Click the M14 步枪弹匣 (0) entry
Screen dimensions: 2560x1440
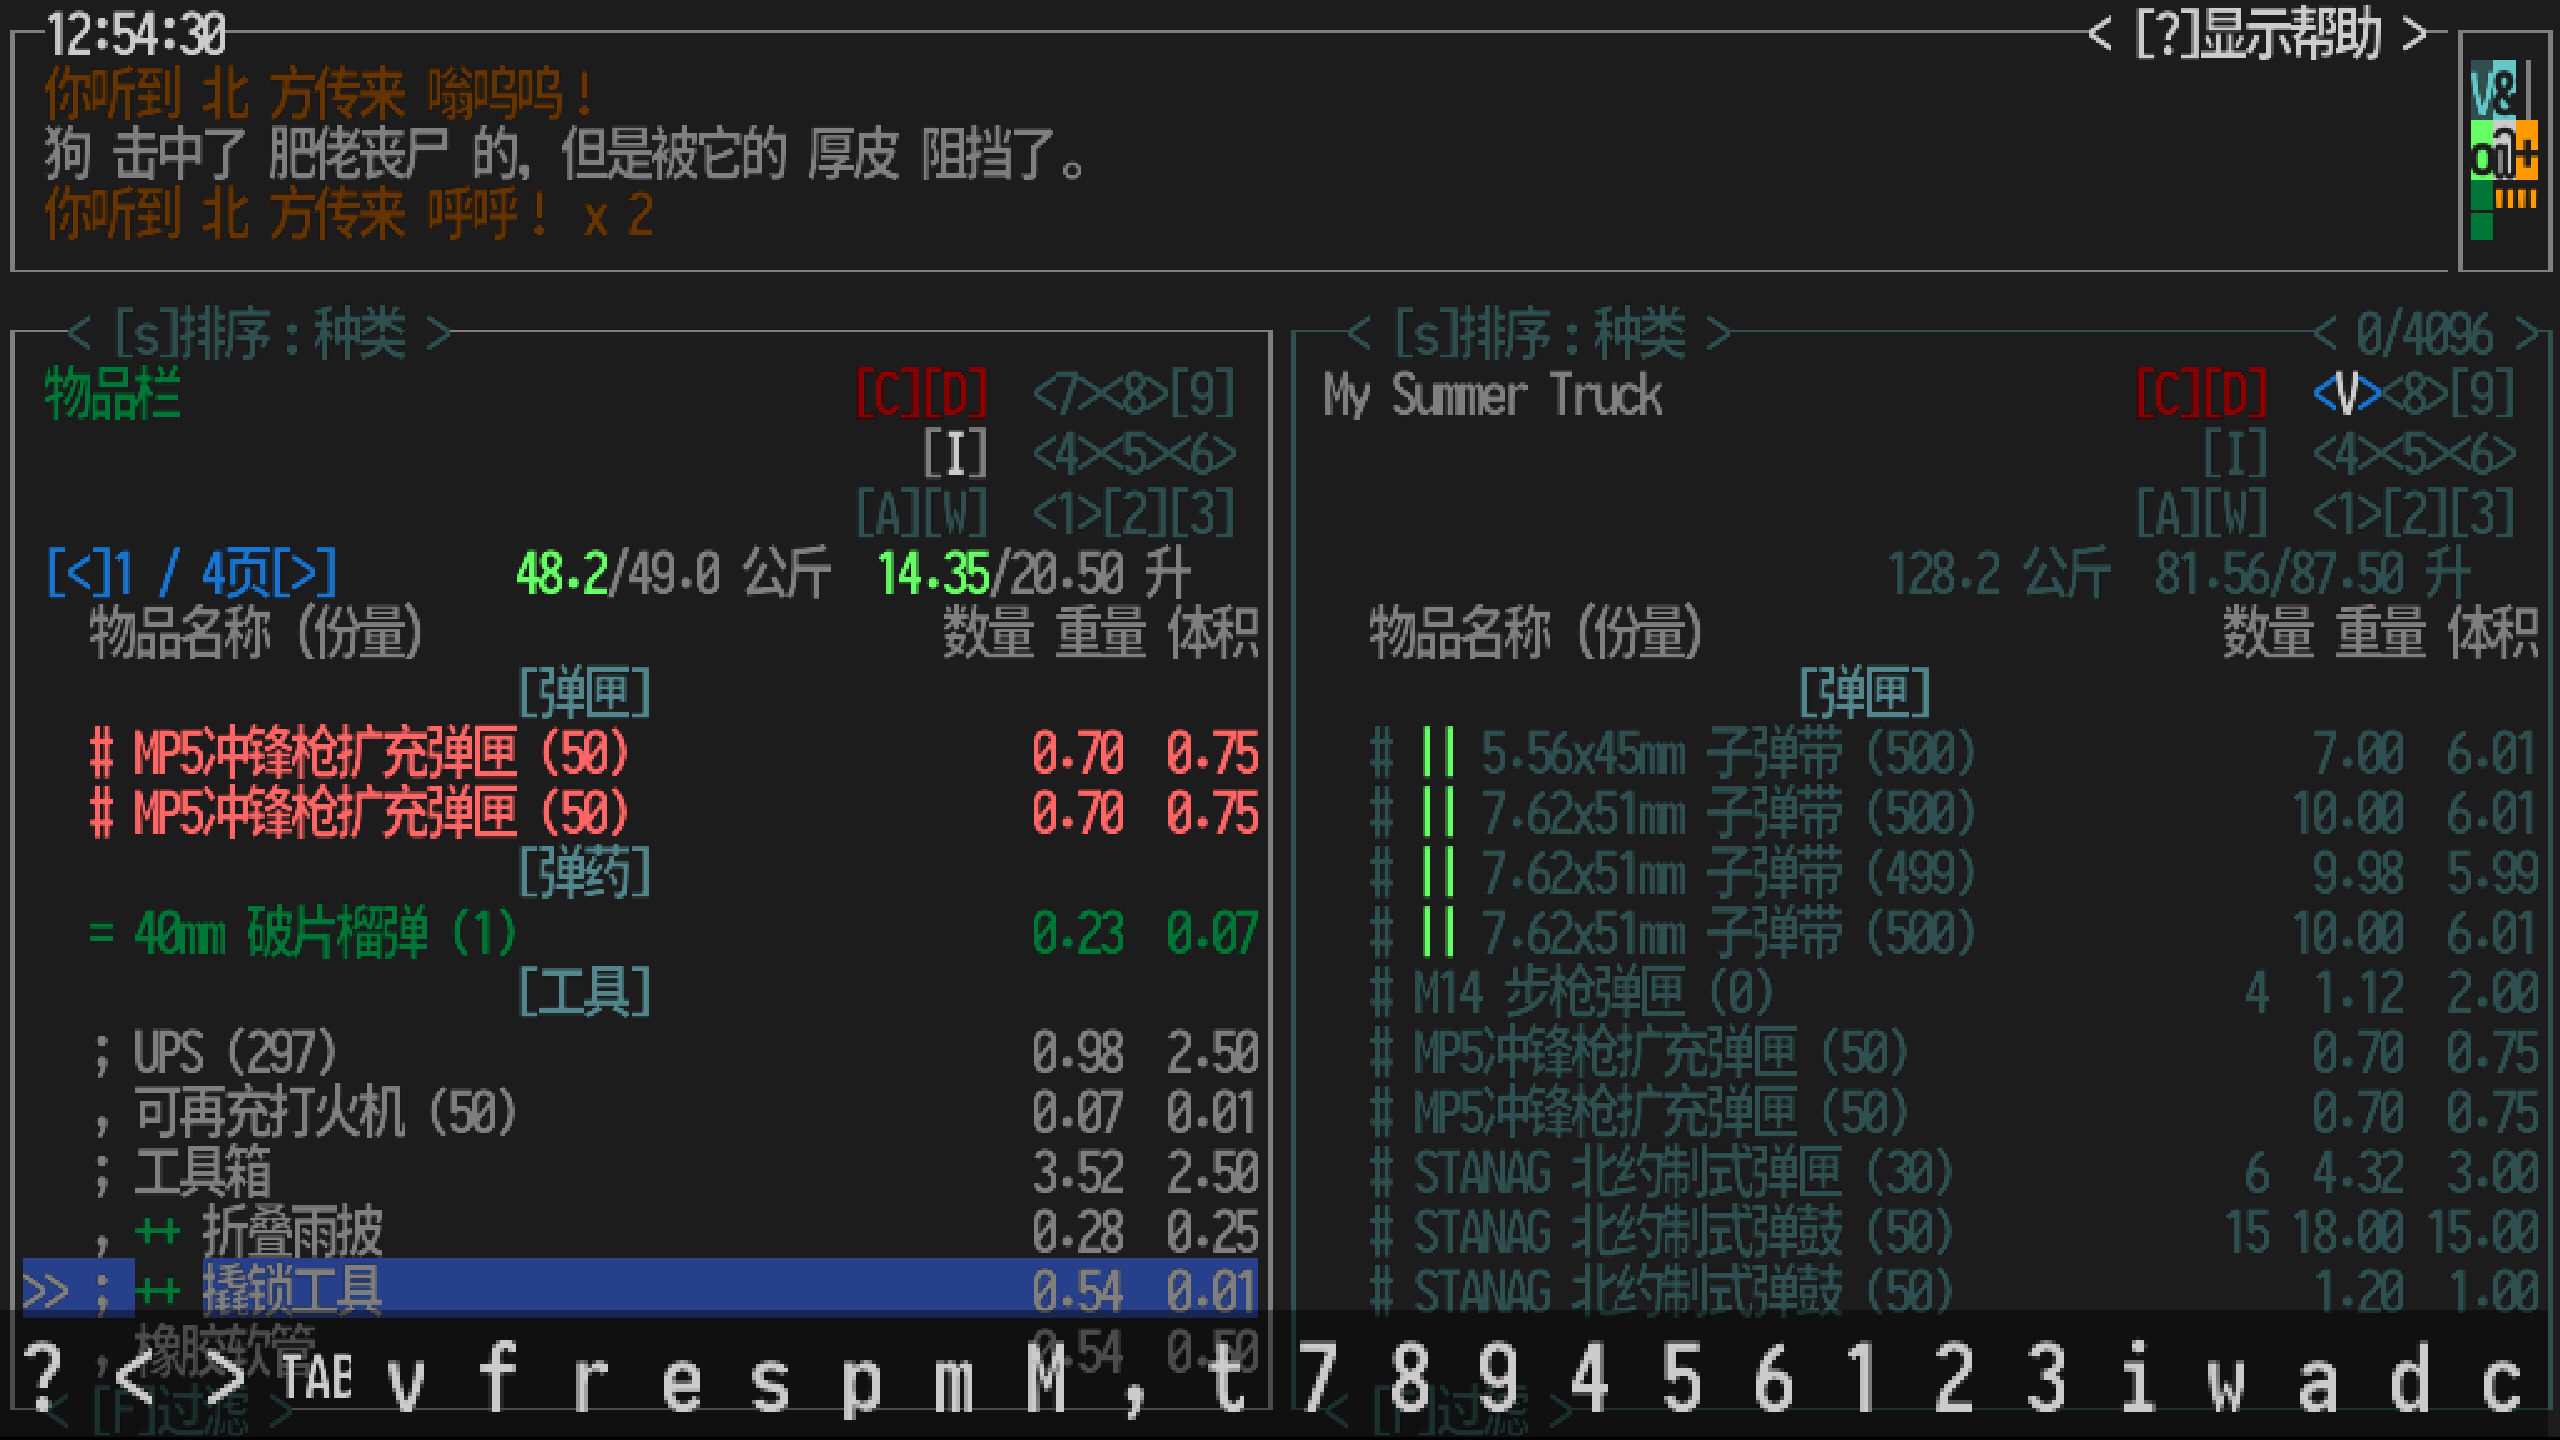(x=1593, y=992)
